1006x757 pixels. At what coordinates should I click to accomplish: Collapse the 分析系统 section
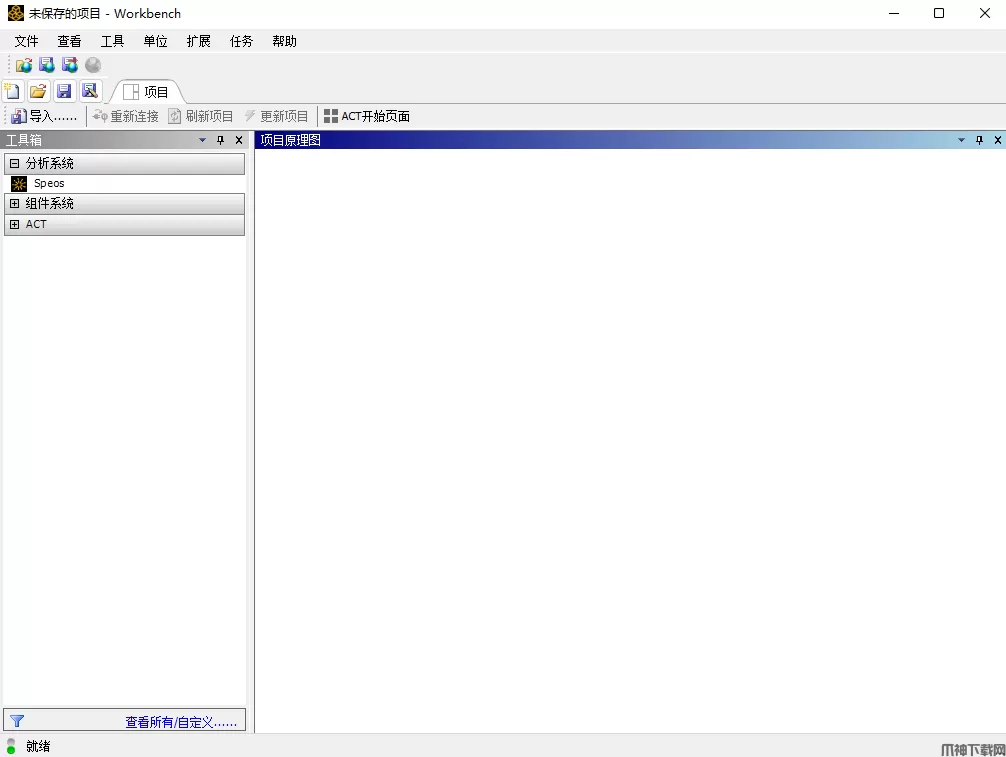(x=15, y=163)
